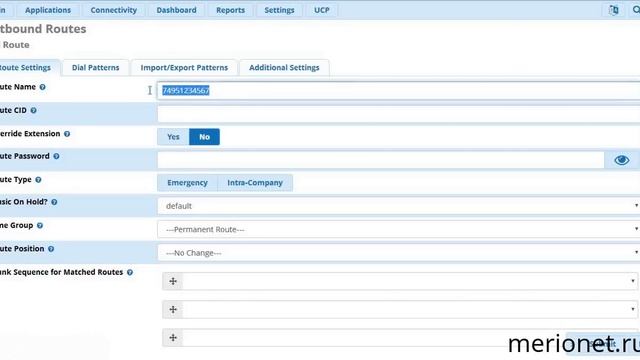Open the Settings menu
The width and height of the screenshot is (640, 360).
click(279, 10)
